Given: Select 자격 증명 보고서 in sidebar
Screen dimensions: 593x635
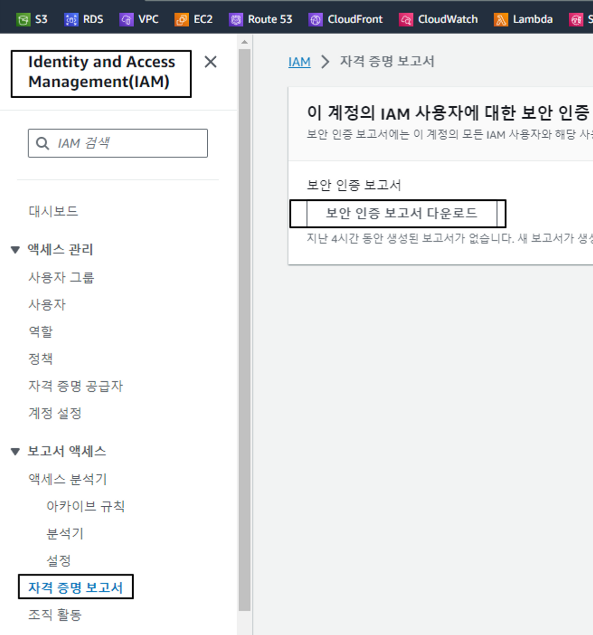Looking at the screenshot, I should coord(76,587).
